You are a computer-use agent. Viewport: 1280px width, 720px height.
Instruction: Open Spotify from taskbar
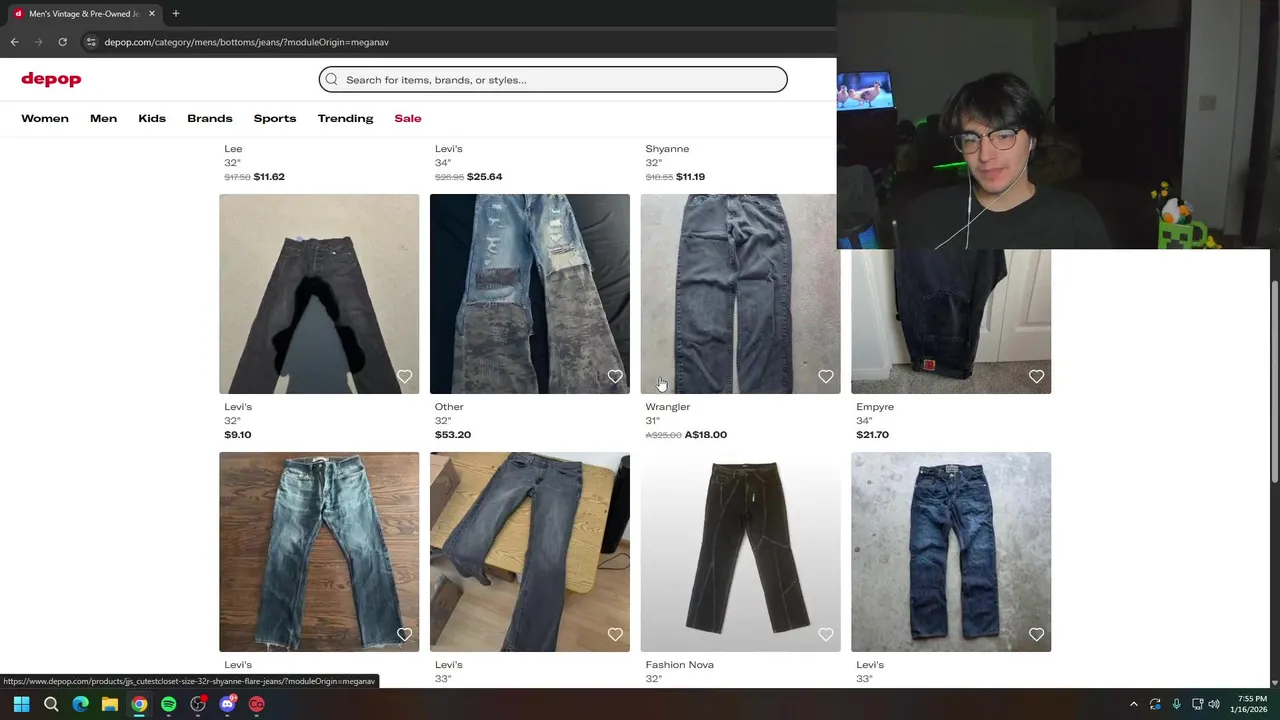[169, 704]
